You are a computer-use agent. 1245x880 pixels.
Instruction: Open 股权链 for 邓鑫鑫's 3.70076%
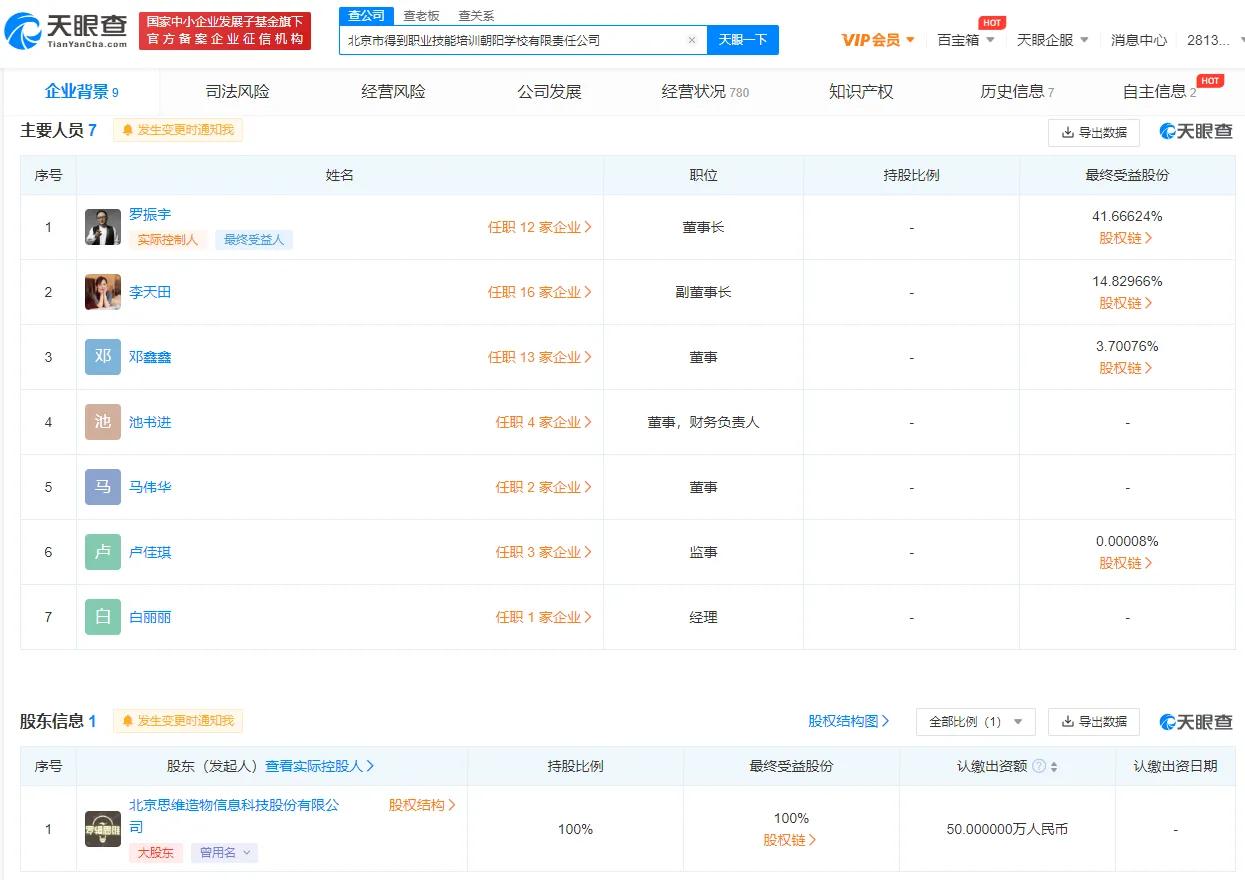pos(1126,368)
